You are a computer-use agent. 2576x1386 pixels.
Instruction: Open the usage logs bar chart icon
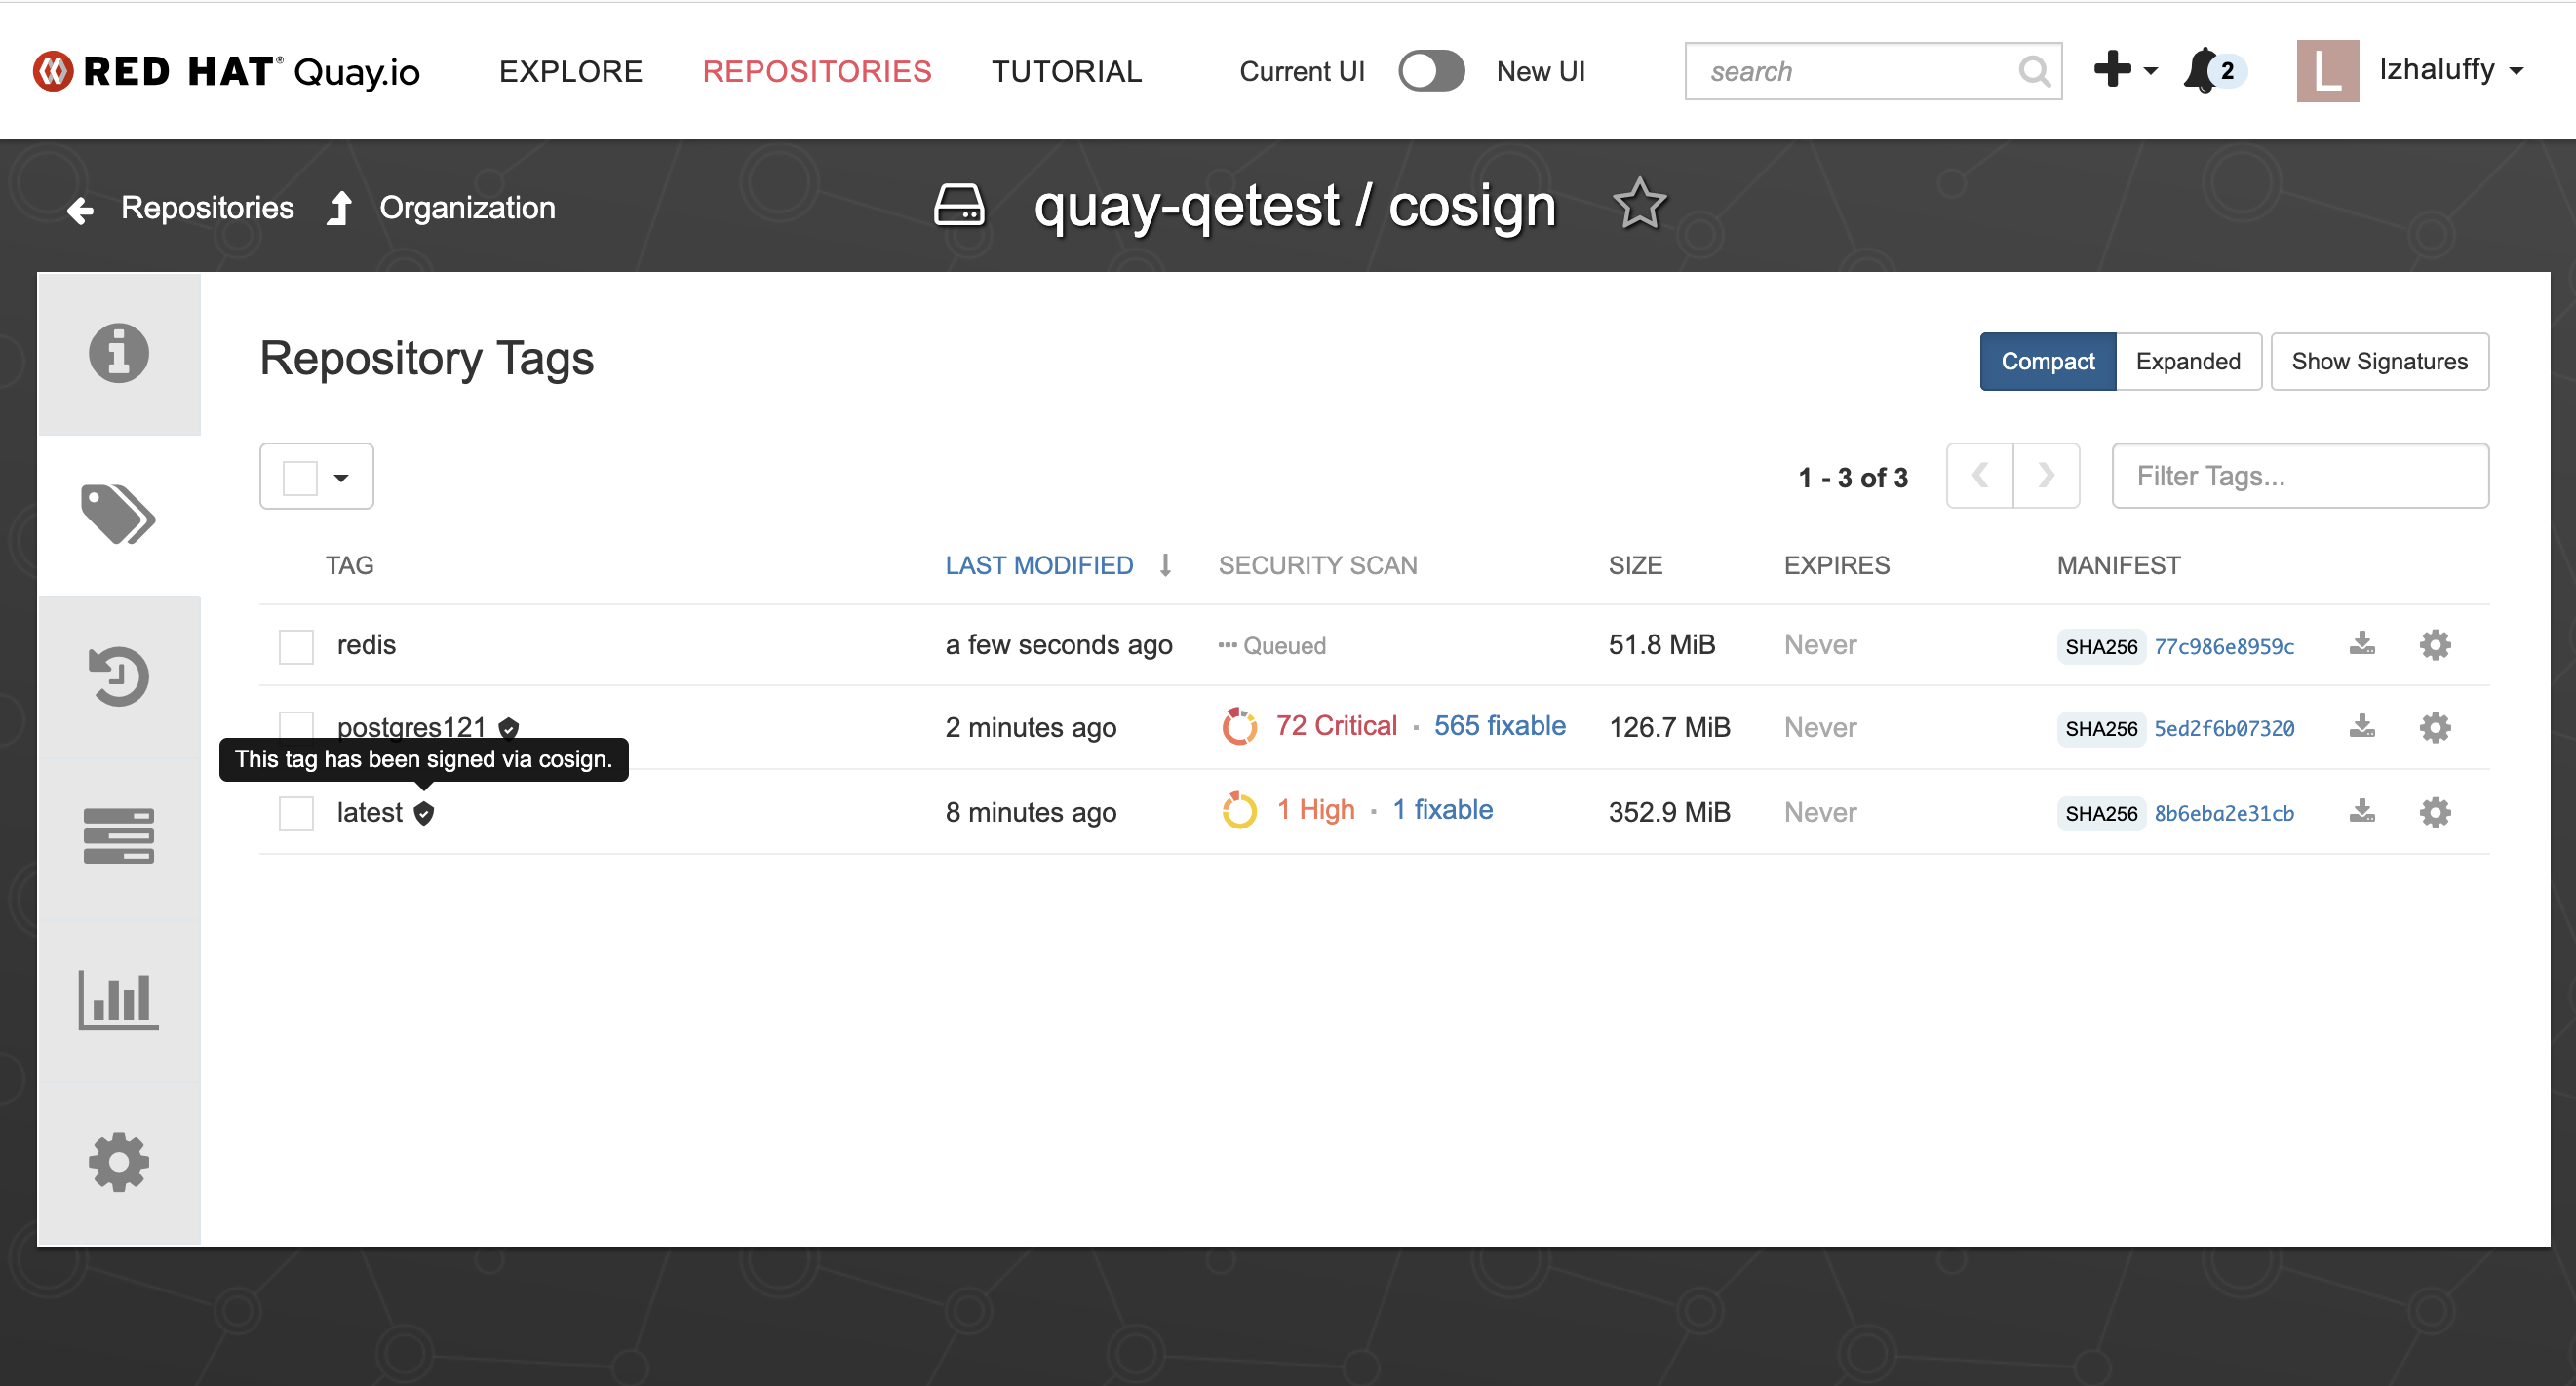tap(118, 1000)
